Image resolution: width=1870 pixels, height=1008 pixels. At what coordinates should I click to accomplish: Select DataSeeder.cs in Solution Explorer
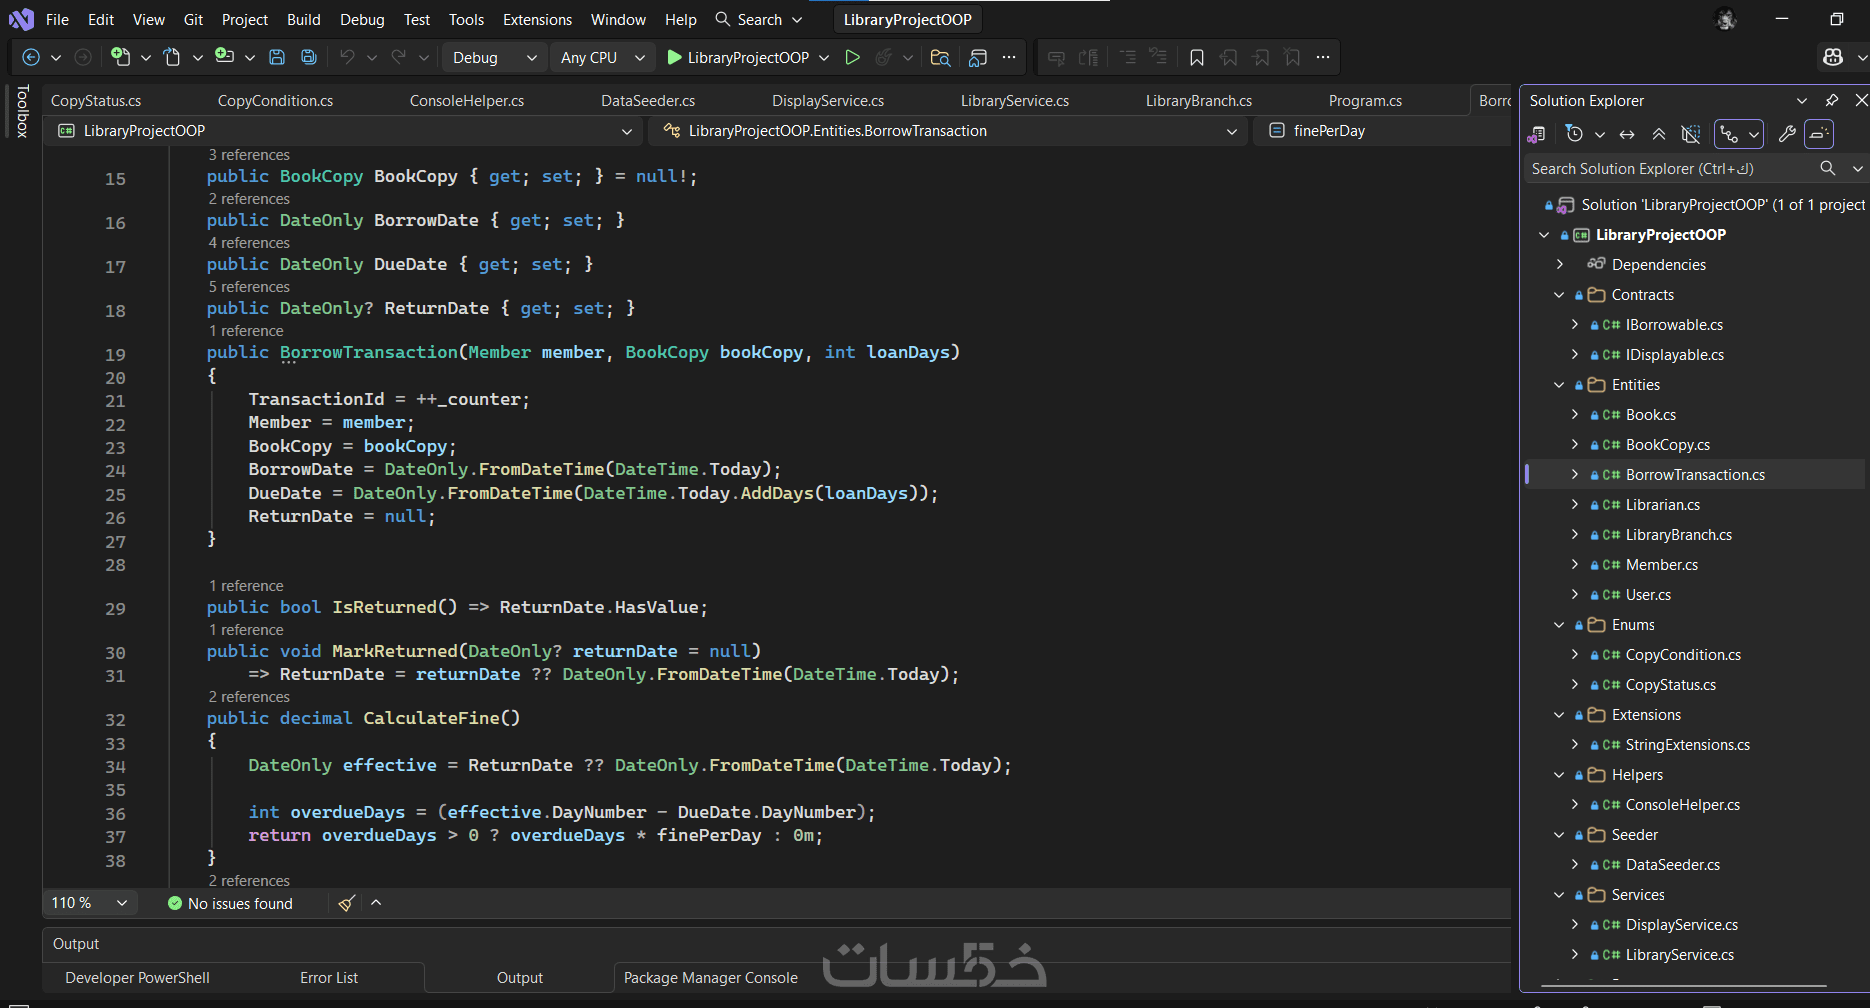click(1673, 865)
